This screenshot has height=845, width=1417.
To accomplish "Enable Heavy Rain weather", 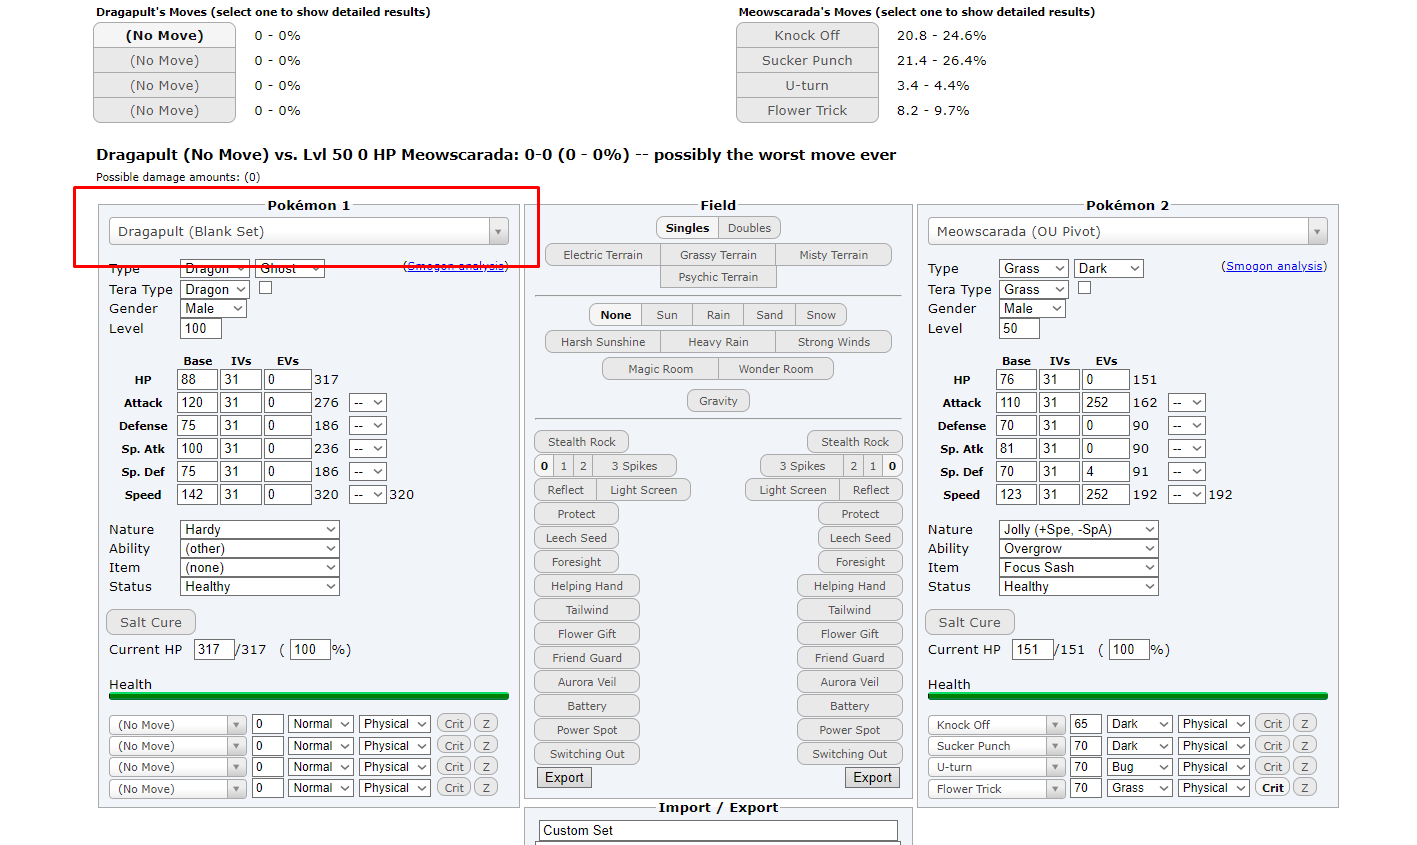I will click(x=718, y=342).
